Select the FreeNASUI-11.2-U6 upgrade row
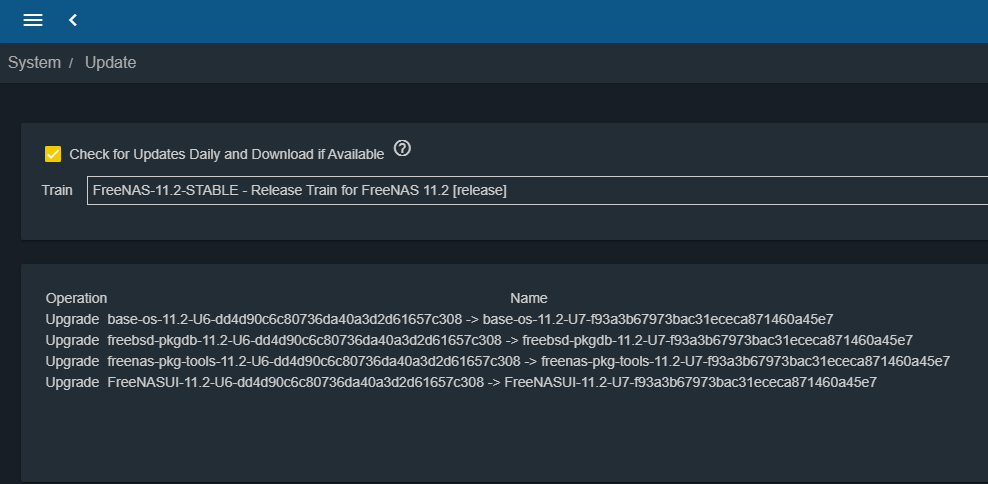 coord(461,383)
